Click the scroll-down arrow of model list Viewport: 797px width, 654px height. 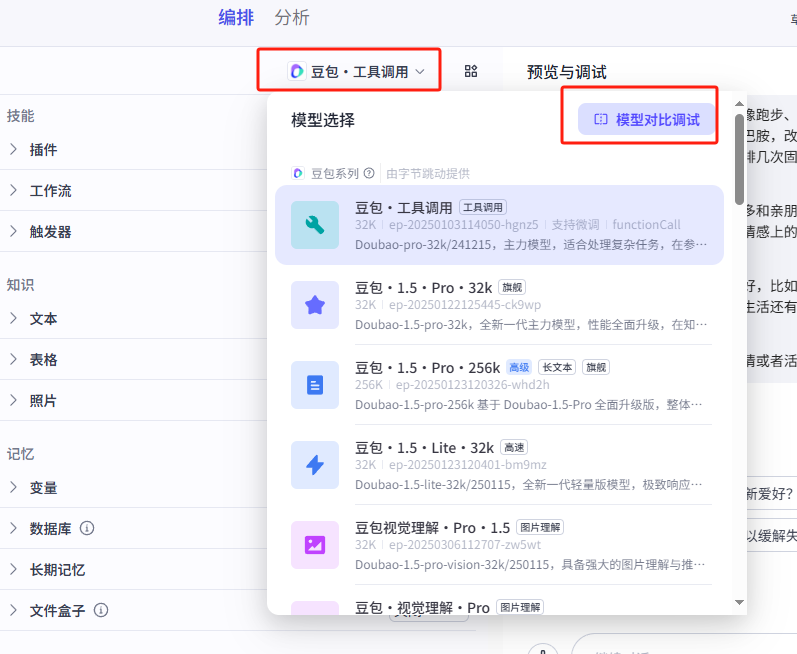point(740,602)
